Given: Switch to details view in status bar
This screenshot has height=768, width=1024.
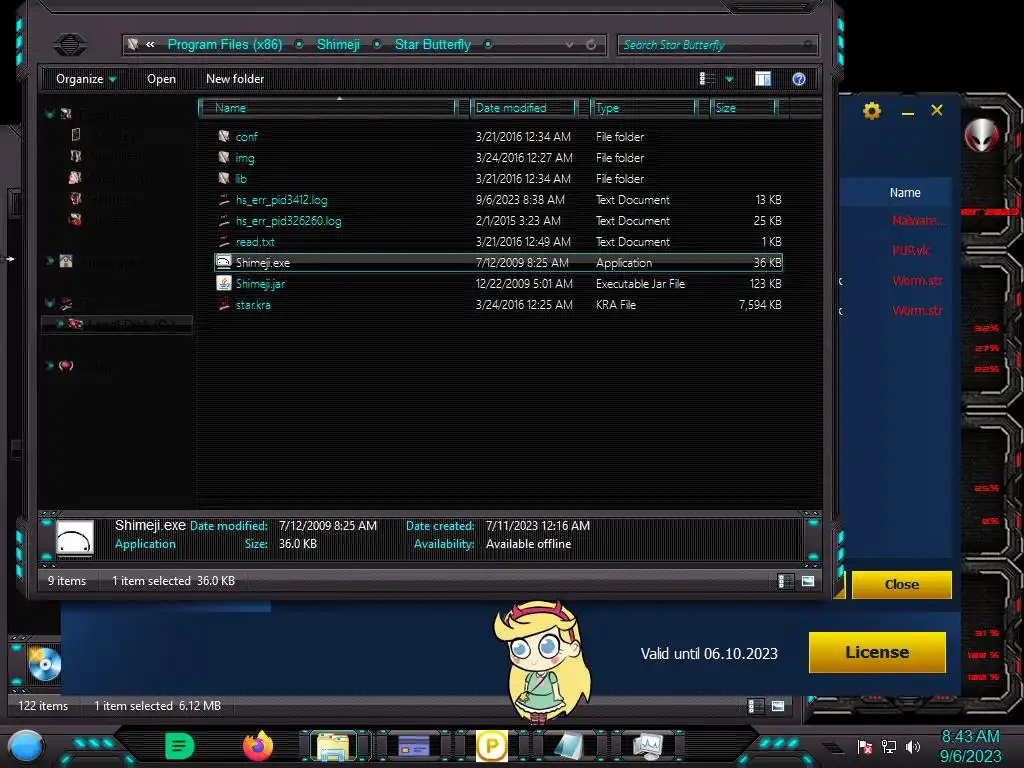Looking at the screenshot, I should (786, 581).
